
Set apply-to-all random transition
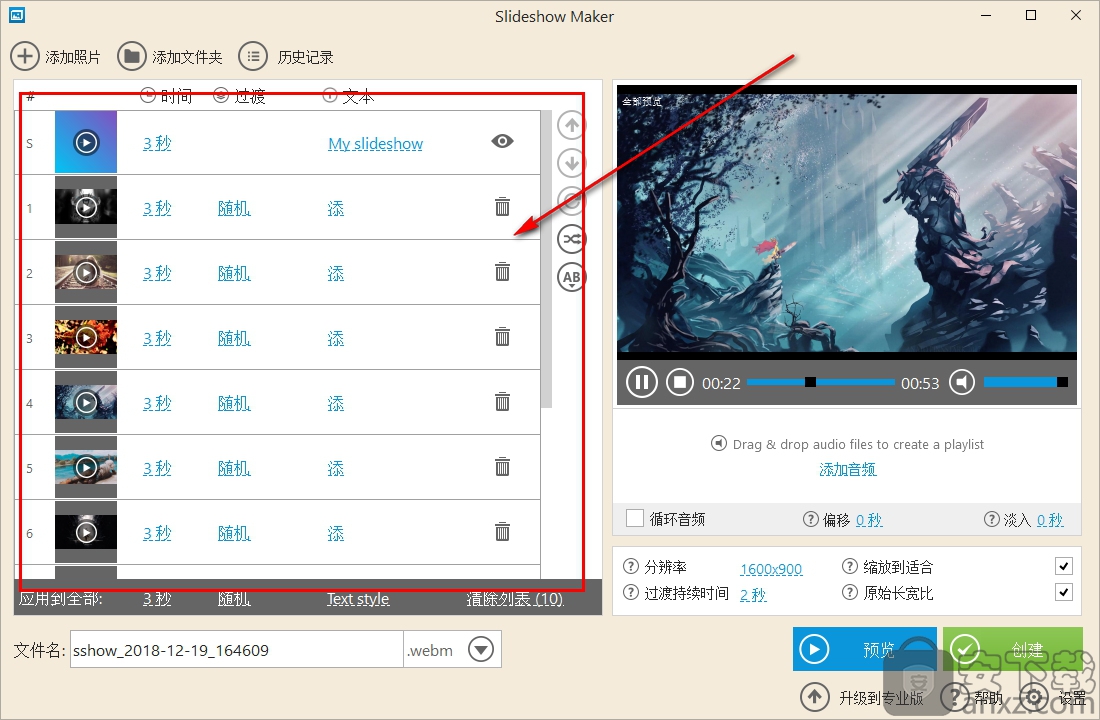point(234,599)
